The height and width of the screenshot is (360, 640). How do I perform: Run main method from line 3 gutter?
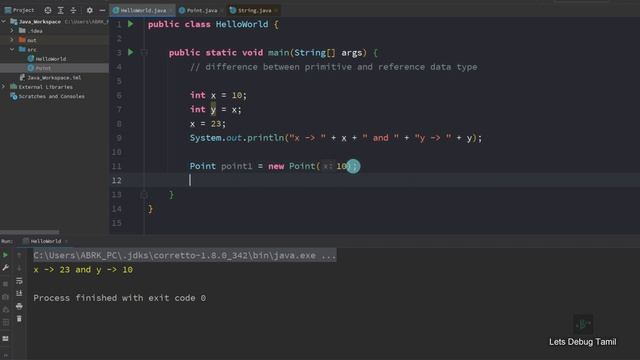(x=131, y=52)
